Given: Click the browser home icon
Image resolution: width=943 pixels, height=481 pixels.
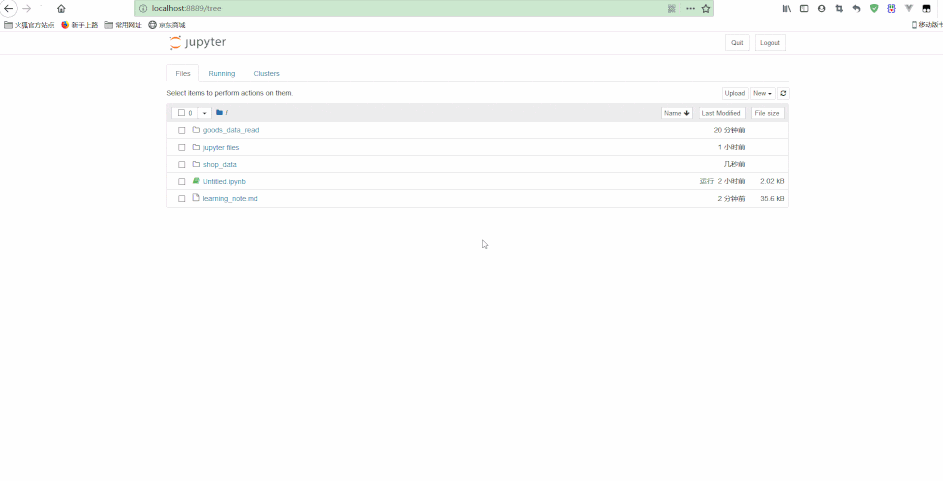Looking at the screenshot, I should point(61,8).
